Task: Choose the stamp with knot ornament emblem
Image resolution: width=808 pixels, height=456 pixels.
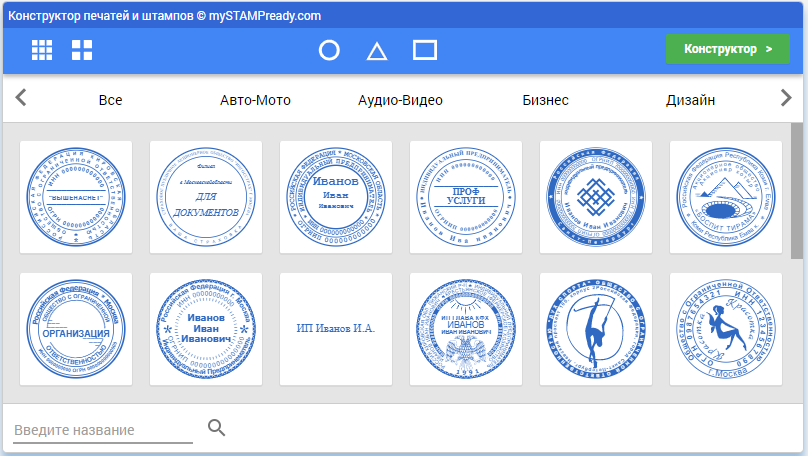Action: (596, 197)
